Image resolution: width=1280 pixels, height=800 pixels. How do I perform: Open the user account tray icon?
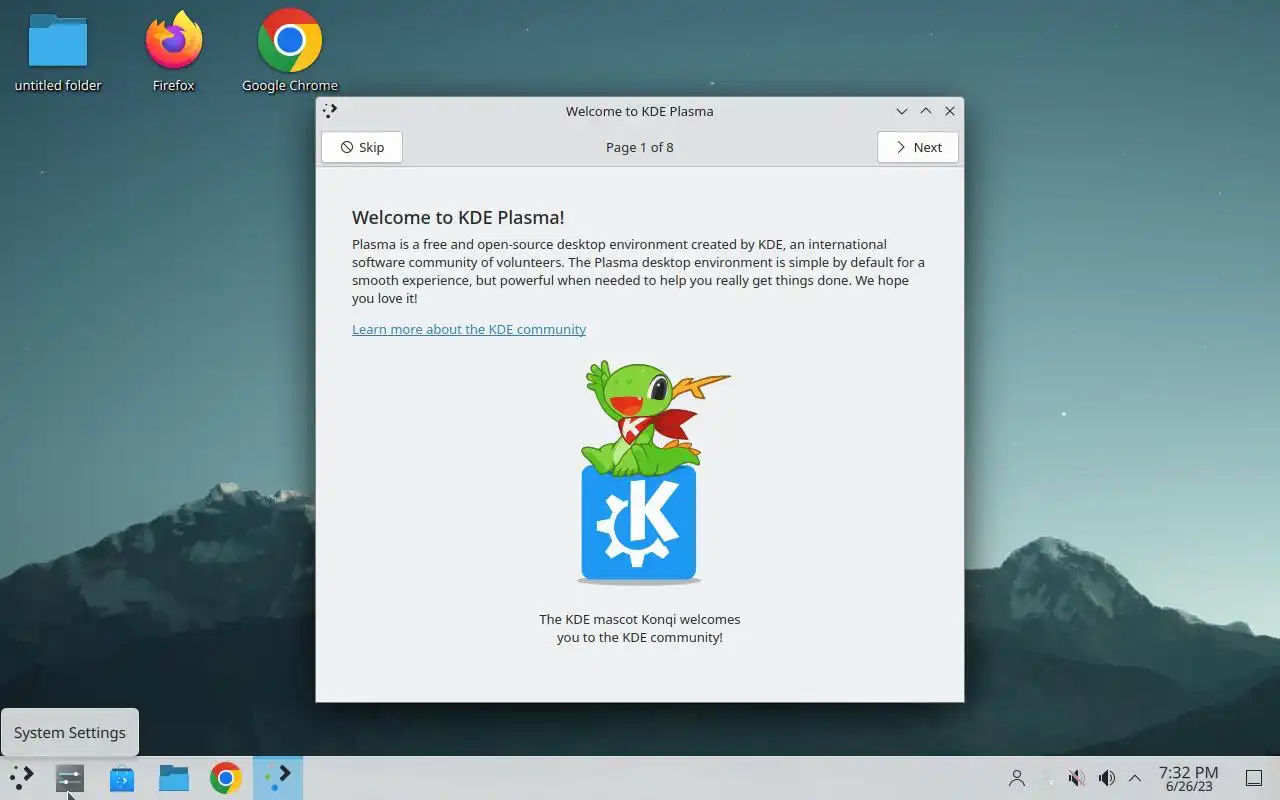click(1017, 778)
